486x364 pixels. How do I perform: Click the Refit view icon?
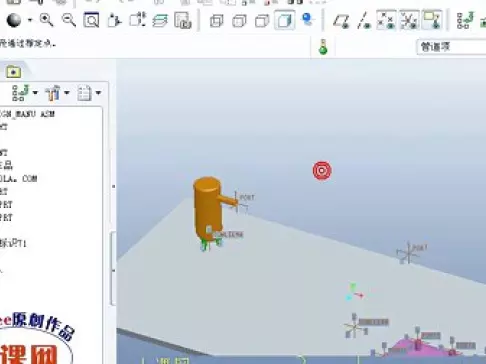91,20
